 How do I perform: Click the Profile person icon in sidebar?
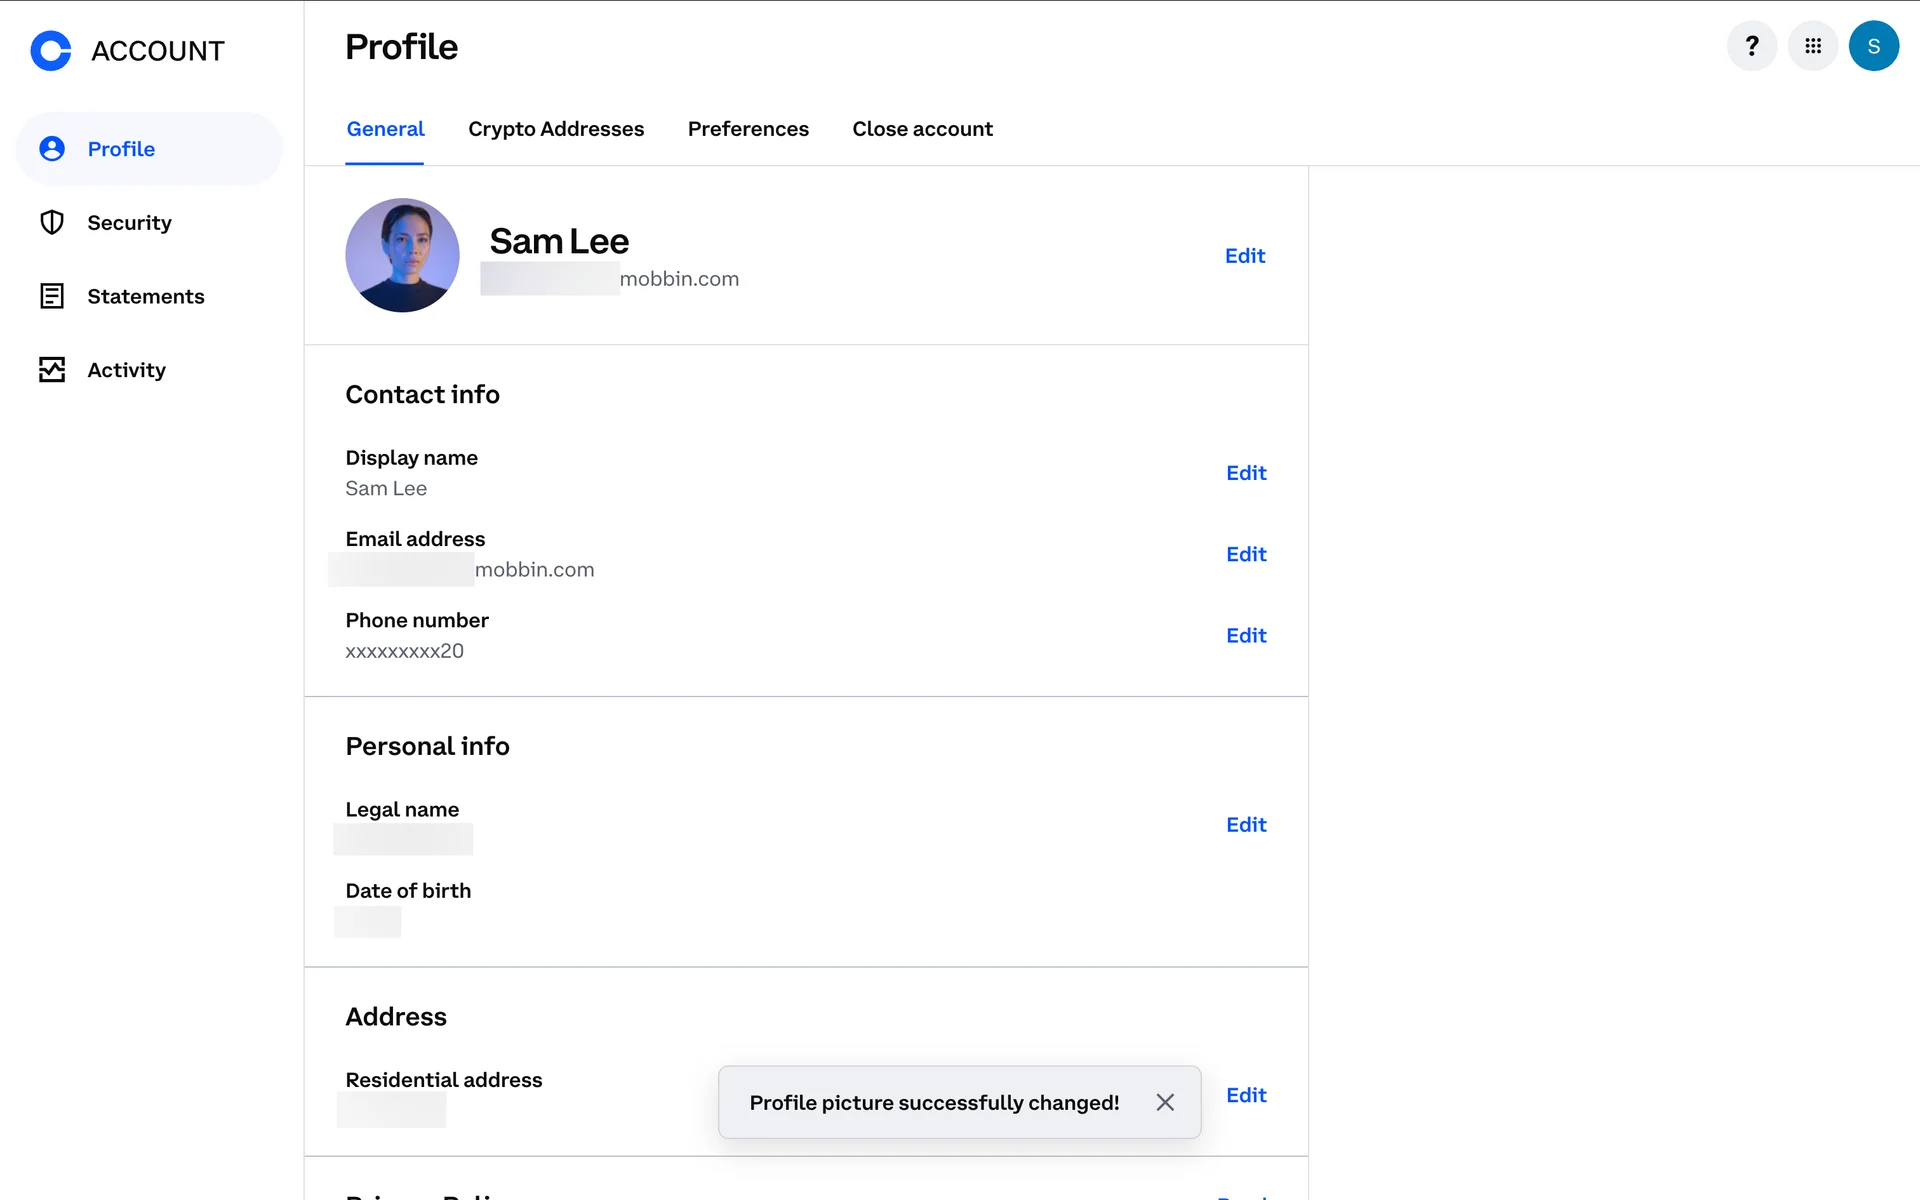pyautogui.click(x=52, y=149)
